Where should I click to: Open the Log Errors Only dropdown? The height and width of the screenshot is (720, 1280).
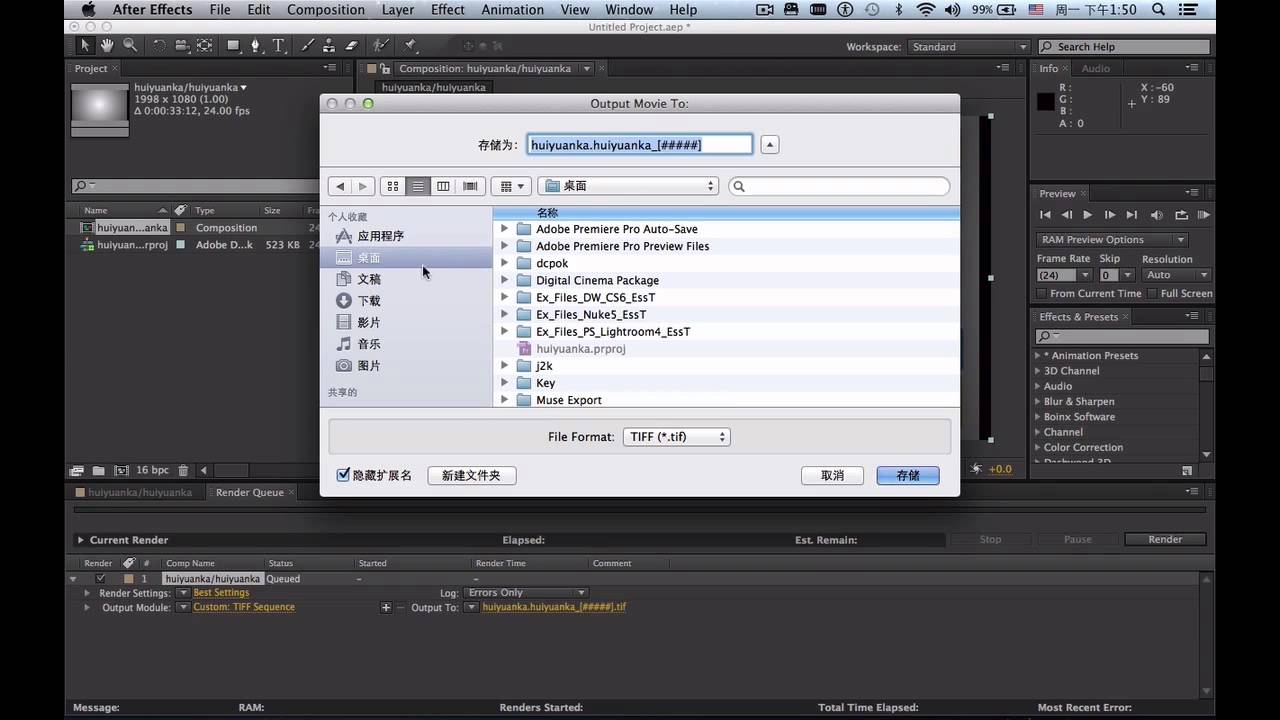tap(526, 593)
